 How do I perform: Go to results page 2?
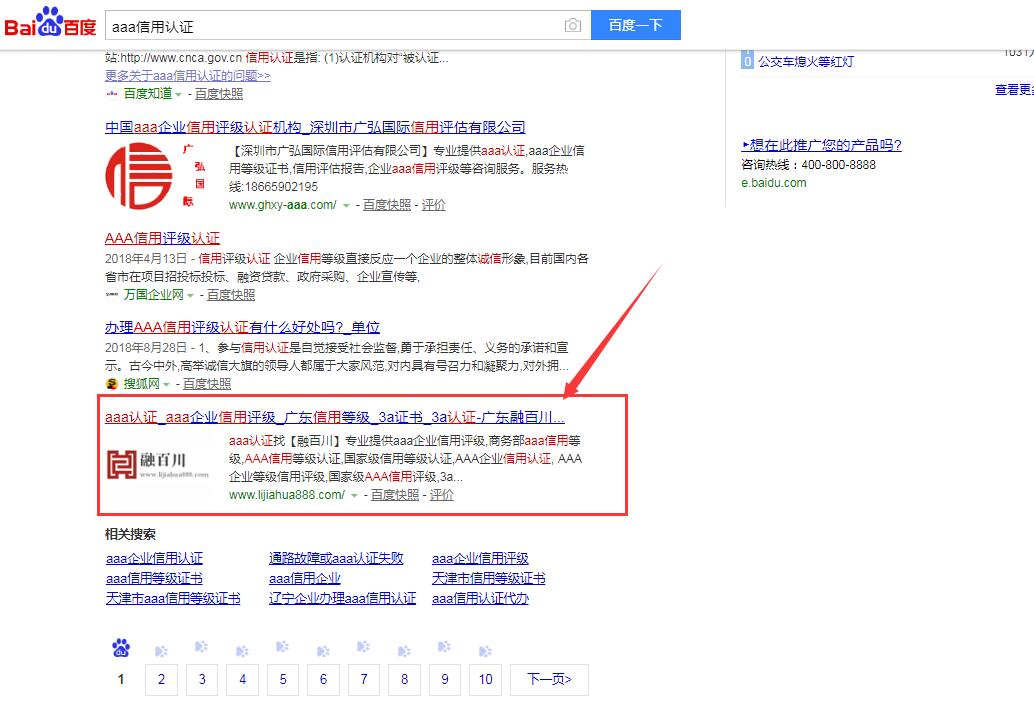click(161, 680)
